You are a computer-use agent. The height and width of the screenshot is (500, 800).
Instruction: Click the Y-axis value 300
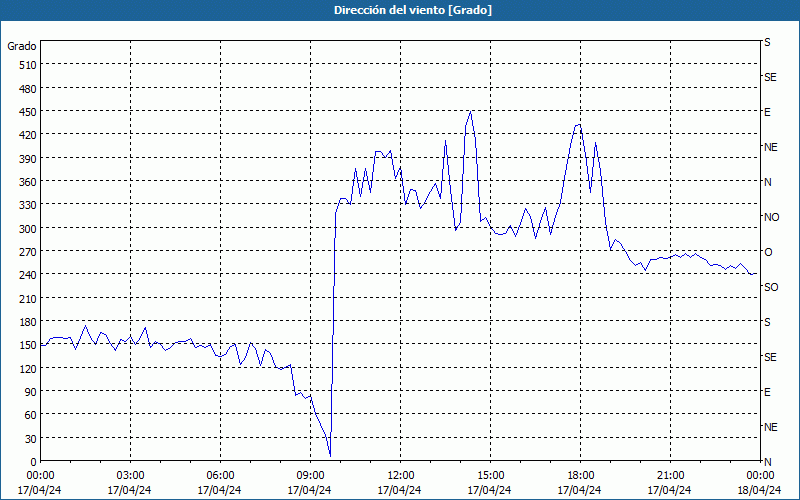click(x=28, y=229)
